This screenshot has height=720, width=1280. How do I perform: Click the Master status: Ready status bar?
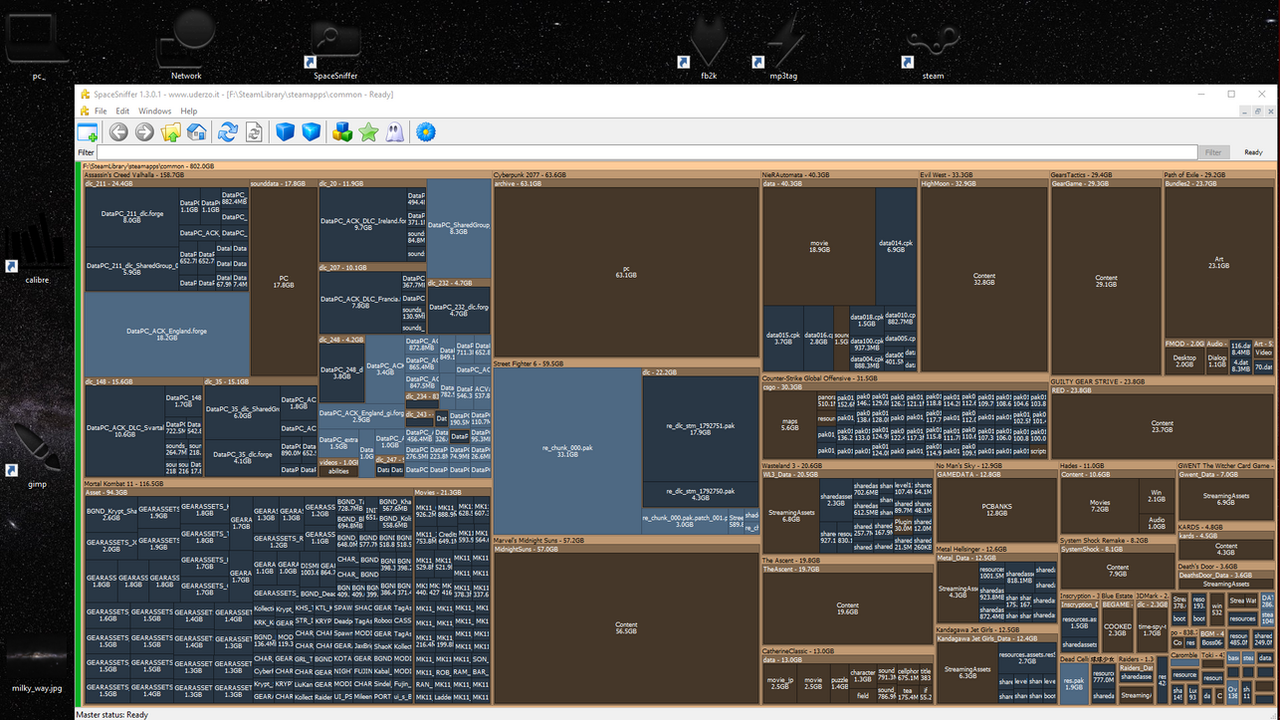[x=677, y=714]
